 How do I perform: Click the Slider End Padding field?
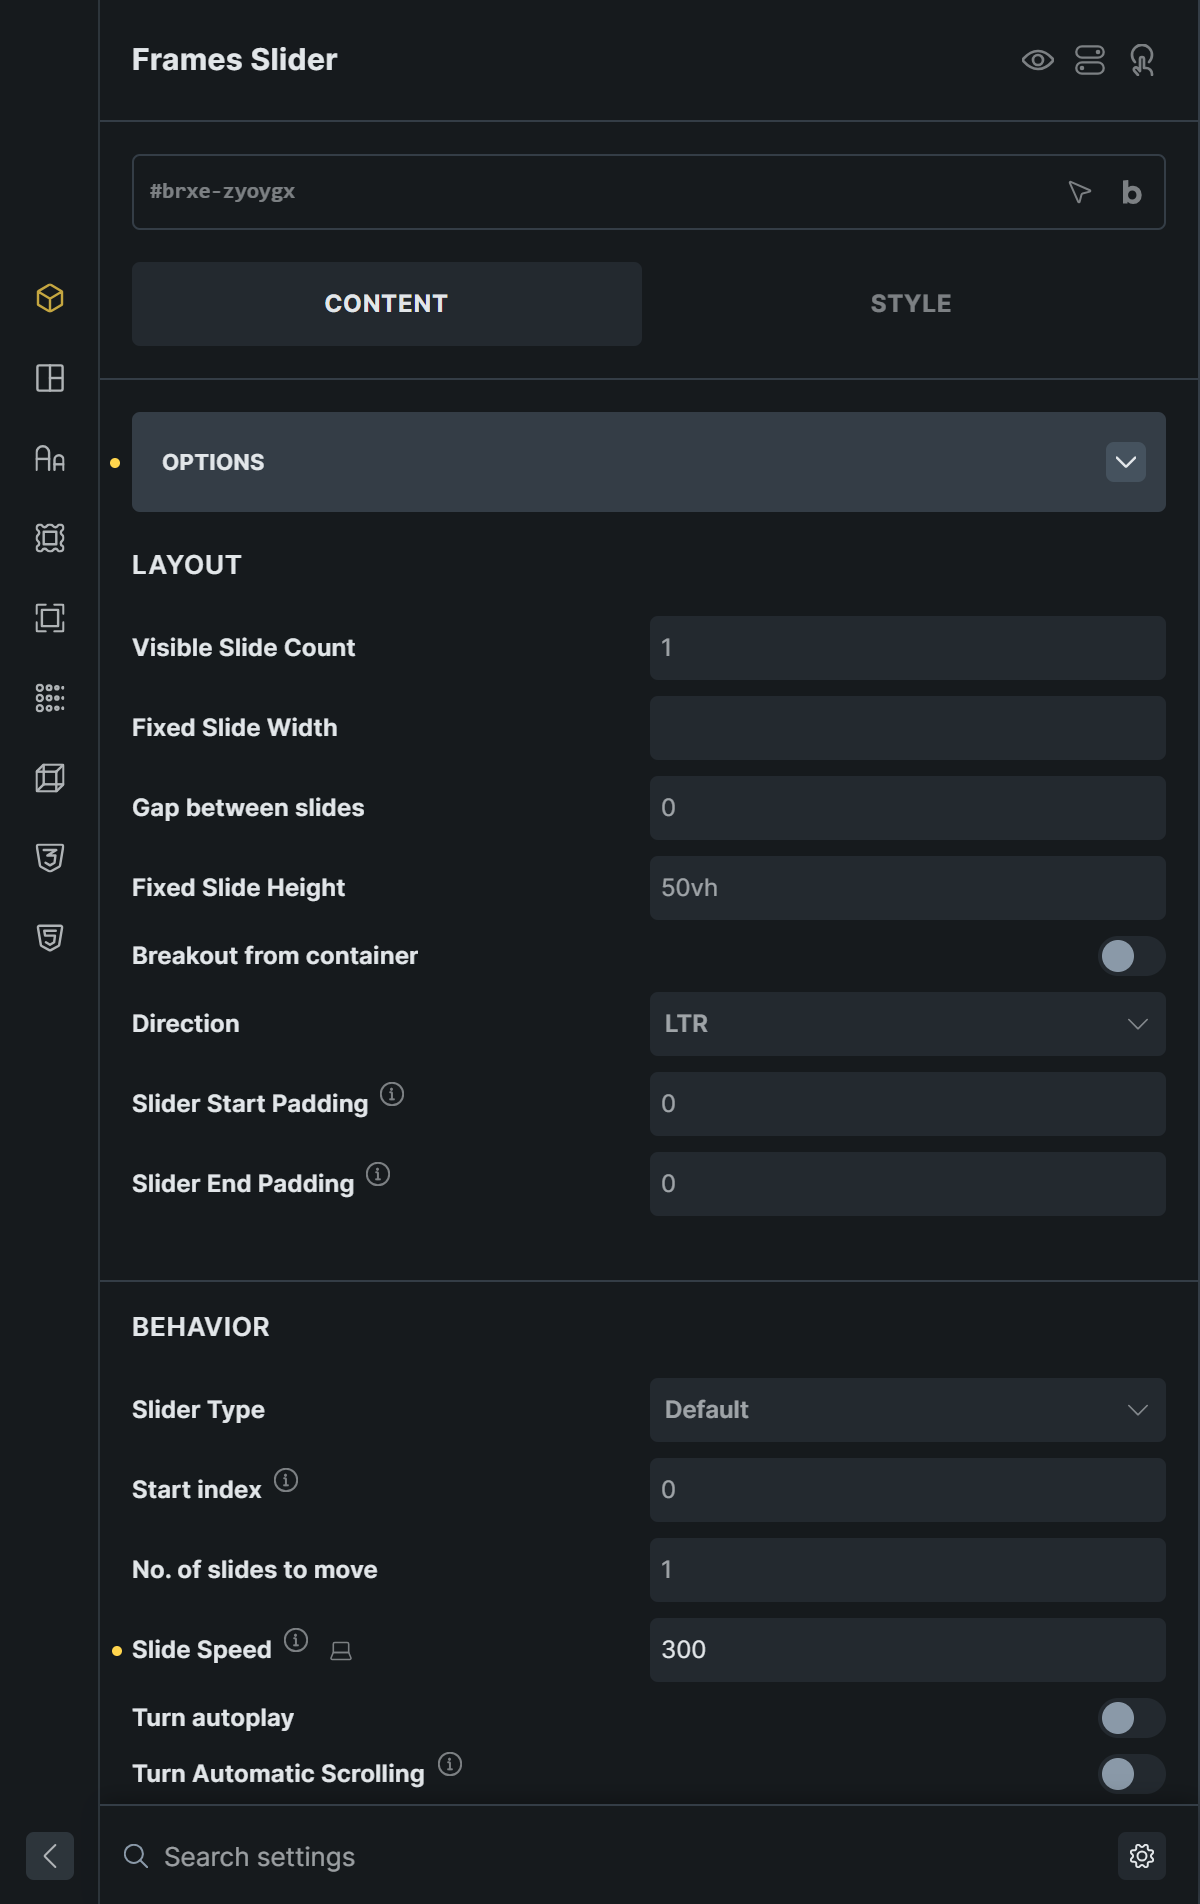click(908, 1184)
